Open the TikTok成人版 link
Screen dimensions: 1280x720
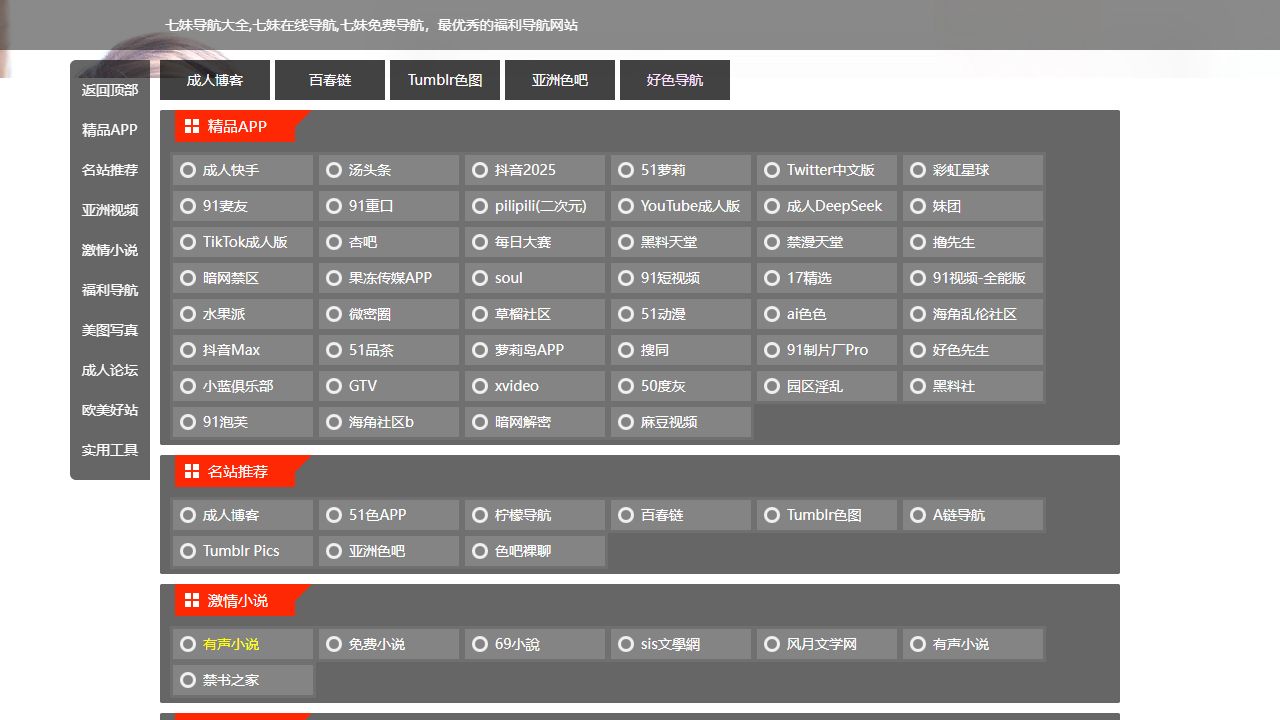coord(243,242)
